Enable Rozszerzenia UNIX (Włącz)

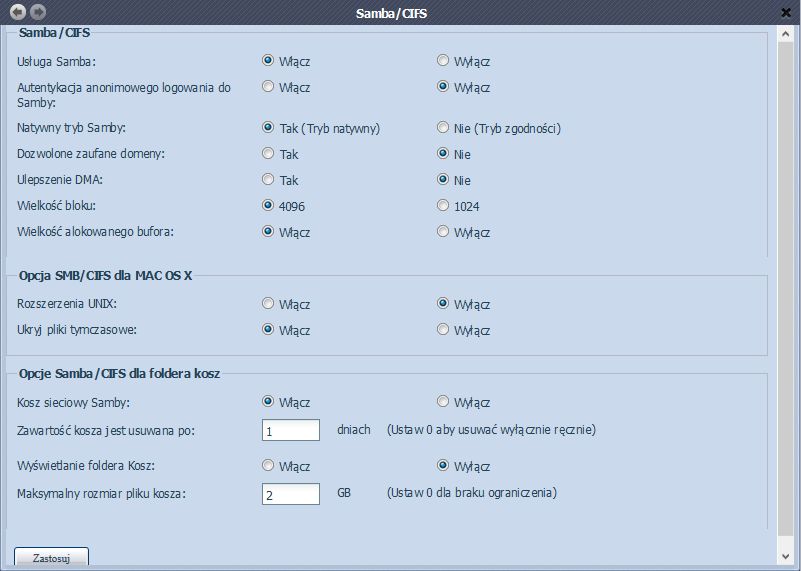268,303
